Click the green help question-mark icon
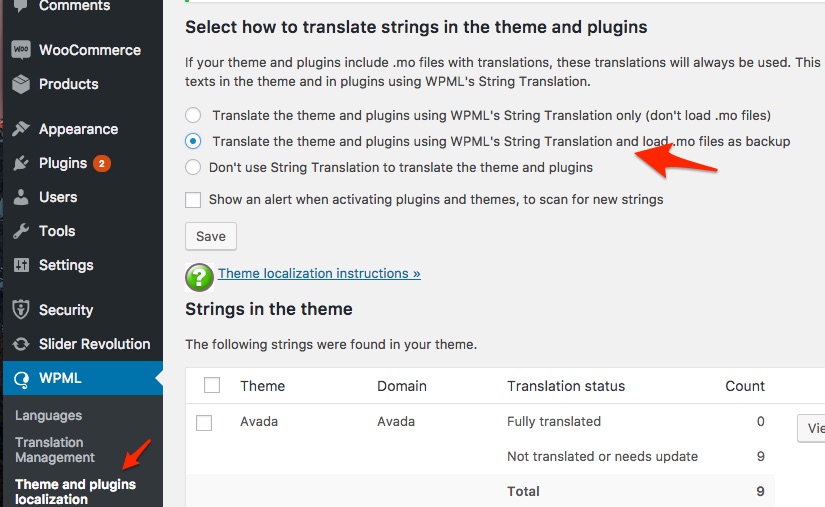Image resolution: width=825 pixels, height=507 pixels. [200, 276]
